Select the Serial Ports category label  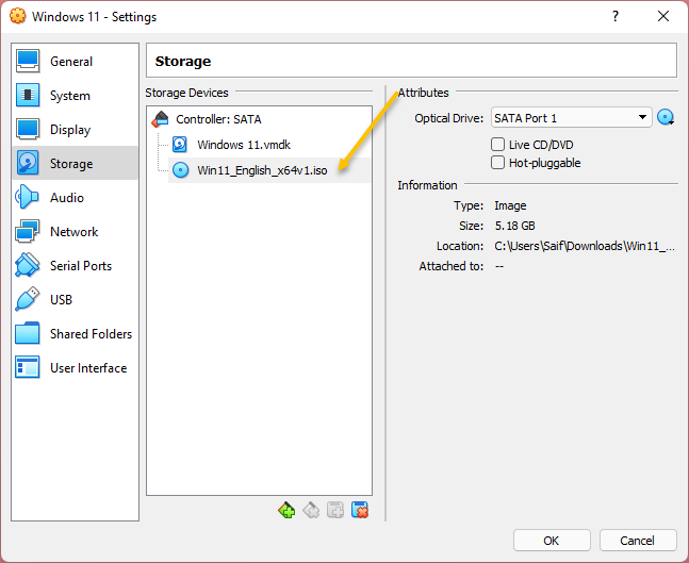click(81, 266)
